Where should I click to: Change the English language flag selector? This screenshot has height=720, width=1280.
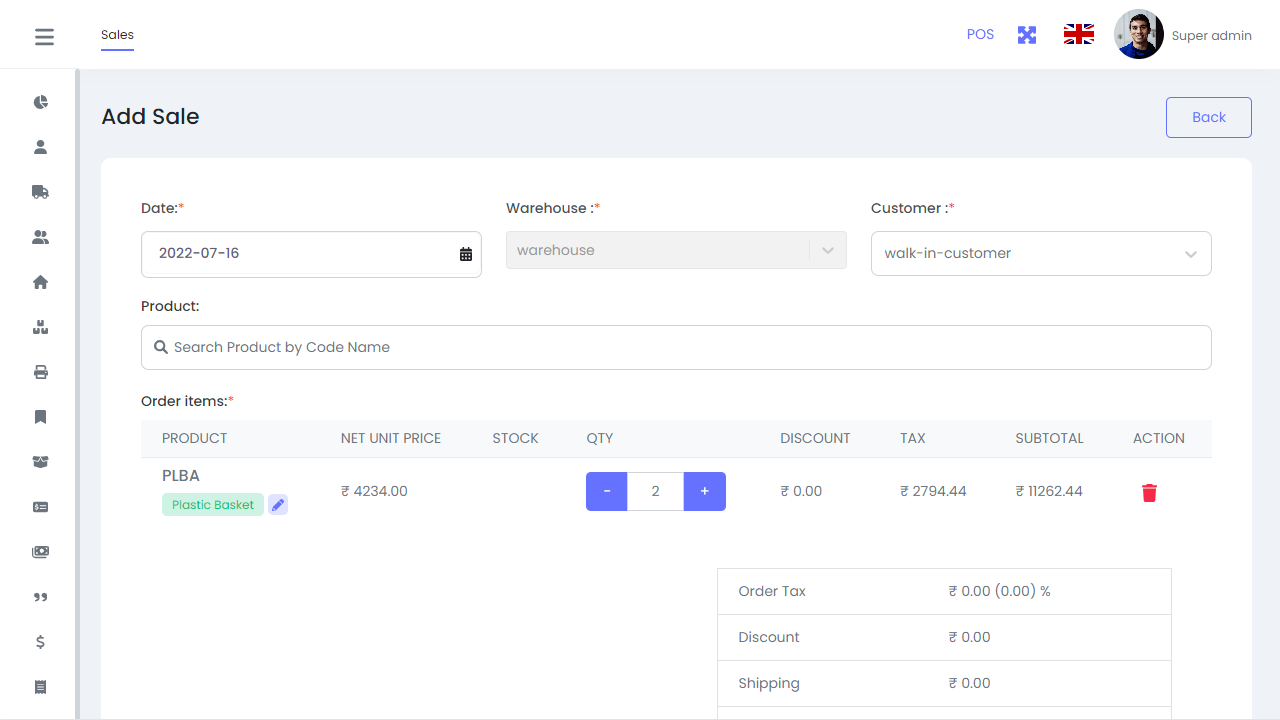[x=1078, y=33]
